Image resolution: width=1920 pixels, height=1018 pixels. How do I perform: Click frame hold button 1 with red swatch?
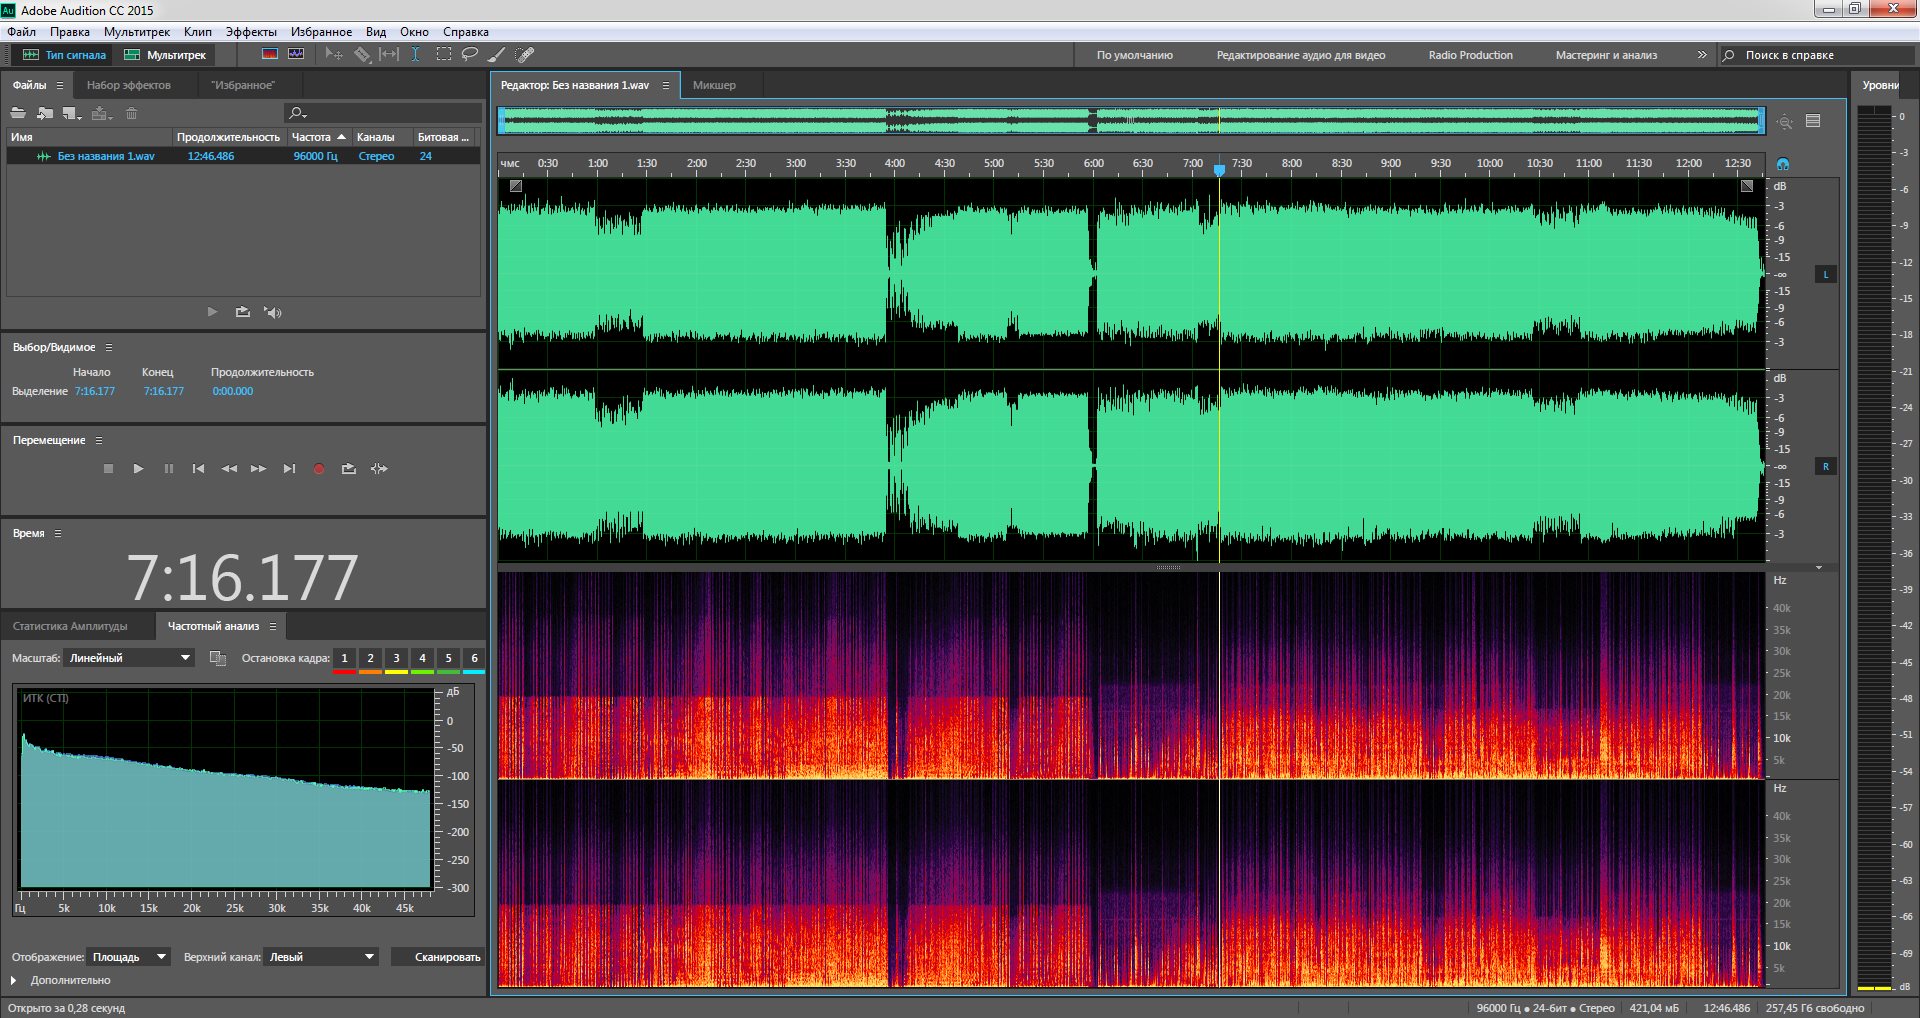pyautogui.click(x=344, y=659)
